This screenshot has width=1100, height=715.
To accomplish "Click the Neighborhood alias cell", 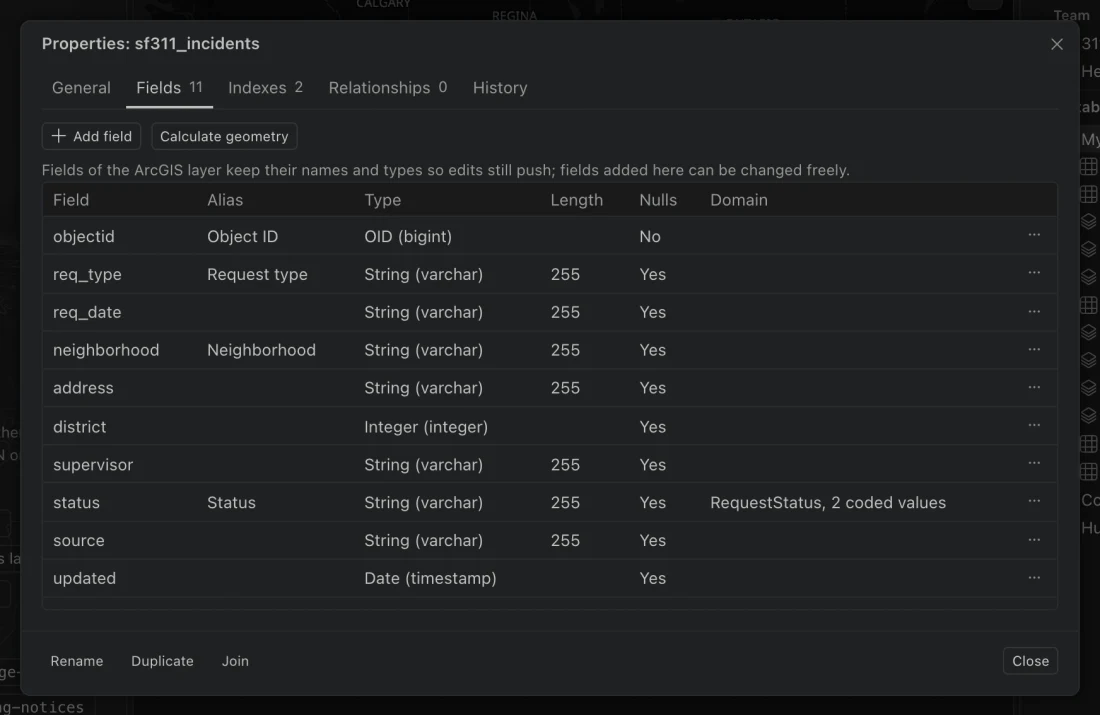I will (x=261, y=350).
